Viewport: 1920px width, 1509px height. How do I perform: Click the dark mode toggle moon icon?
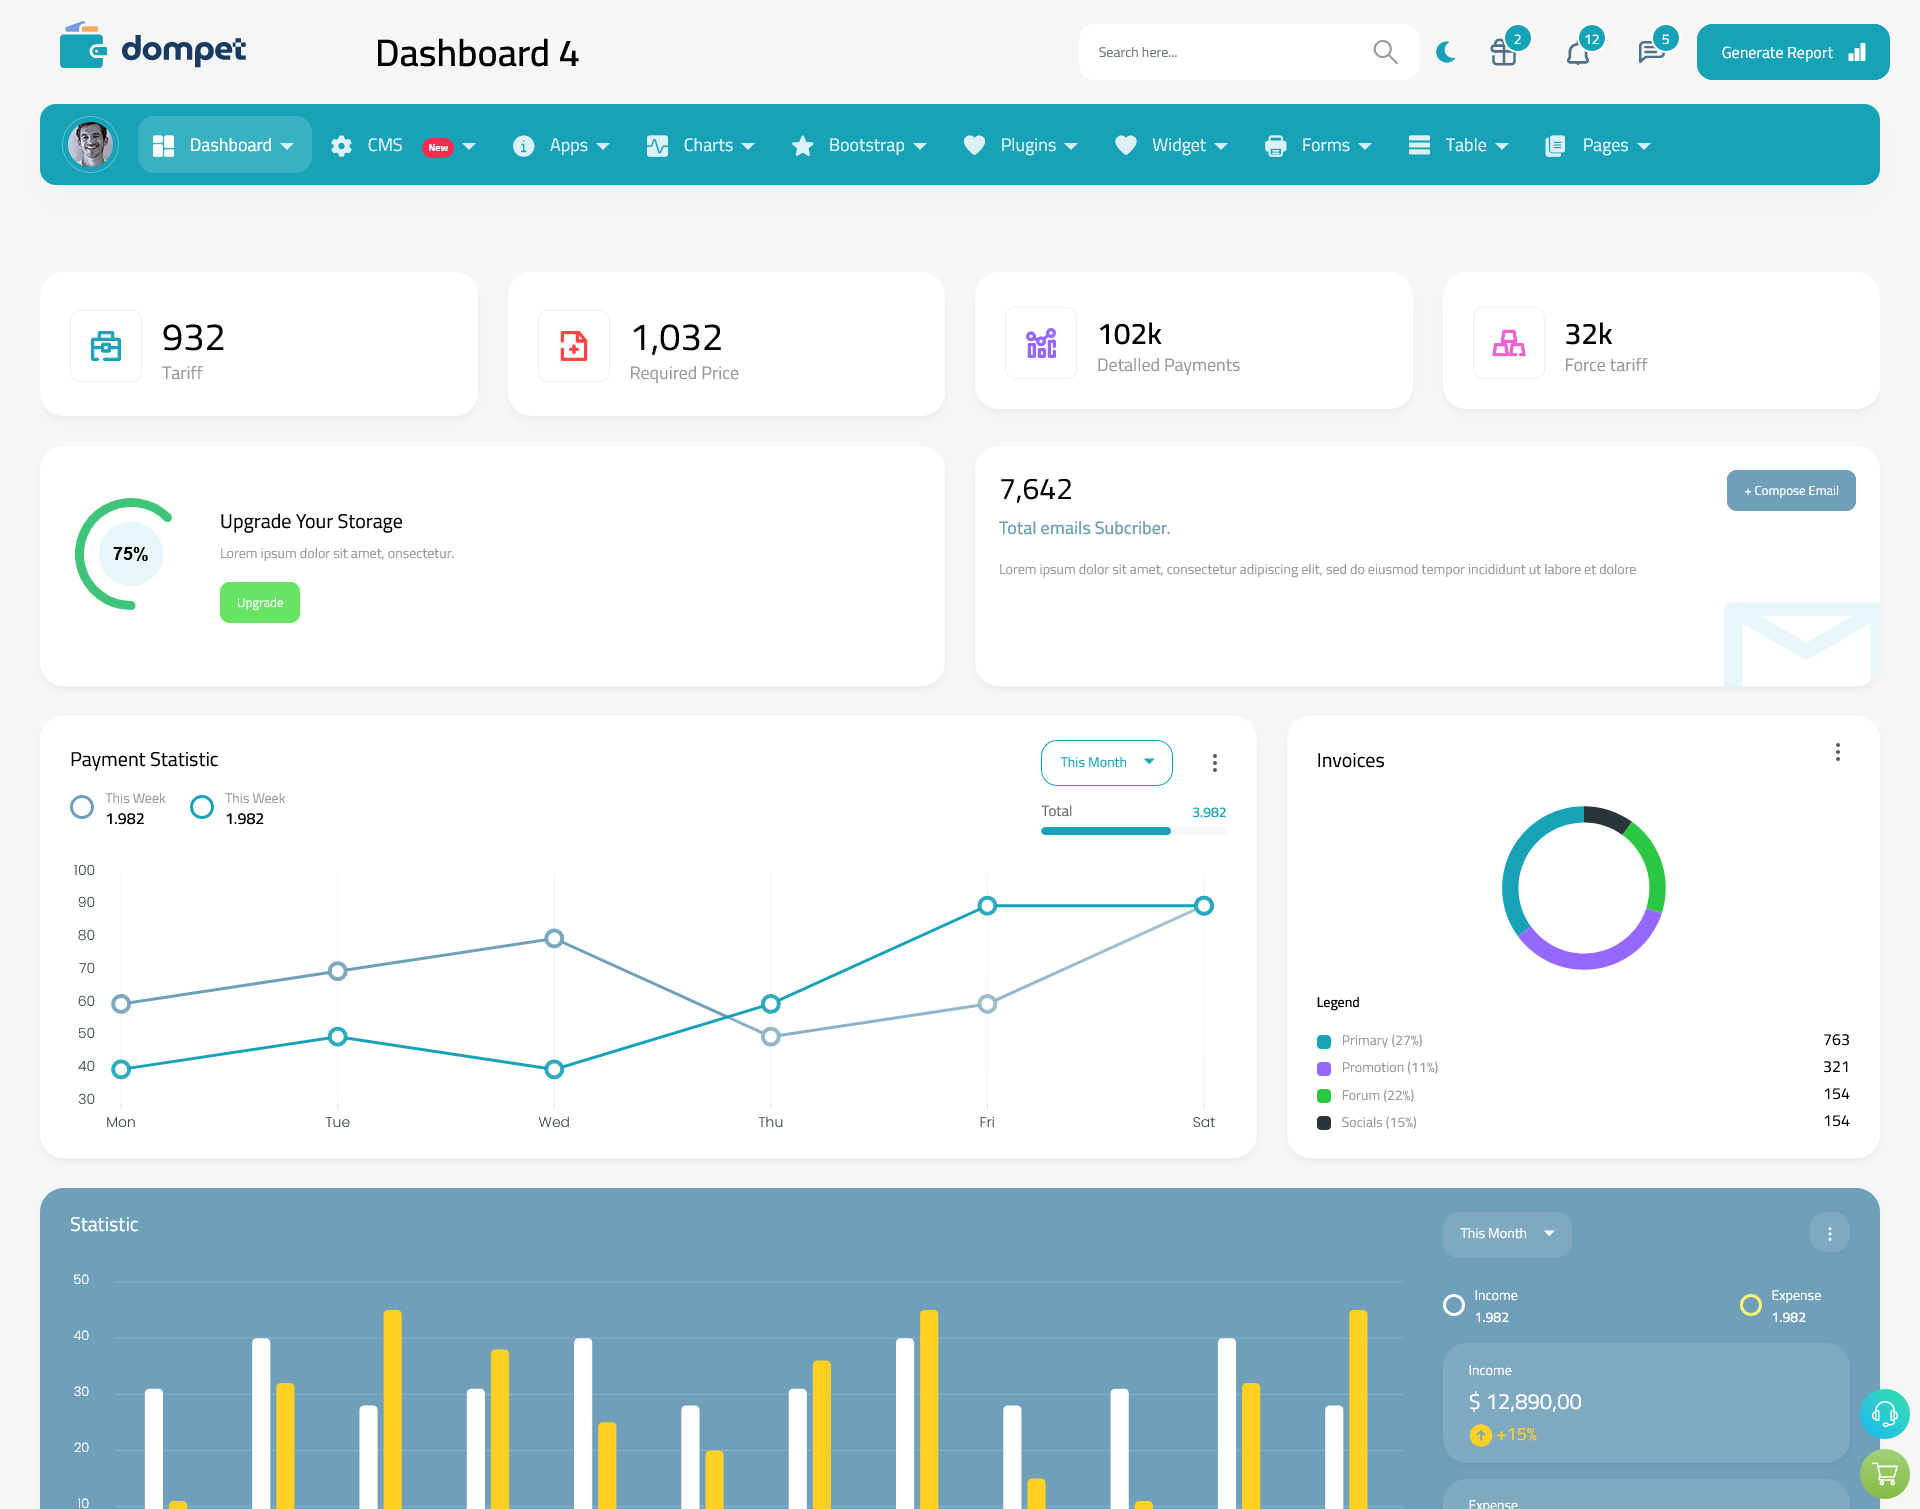point(1445,51)
